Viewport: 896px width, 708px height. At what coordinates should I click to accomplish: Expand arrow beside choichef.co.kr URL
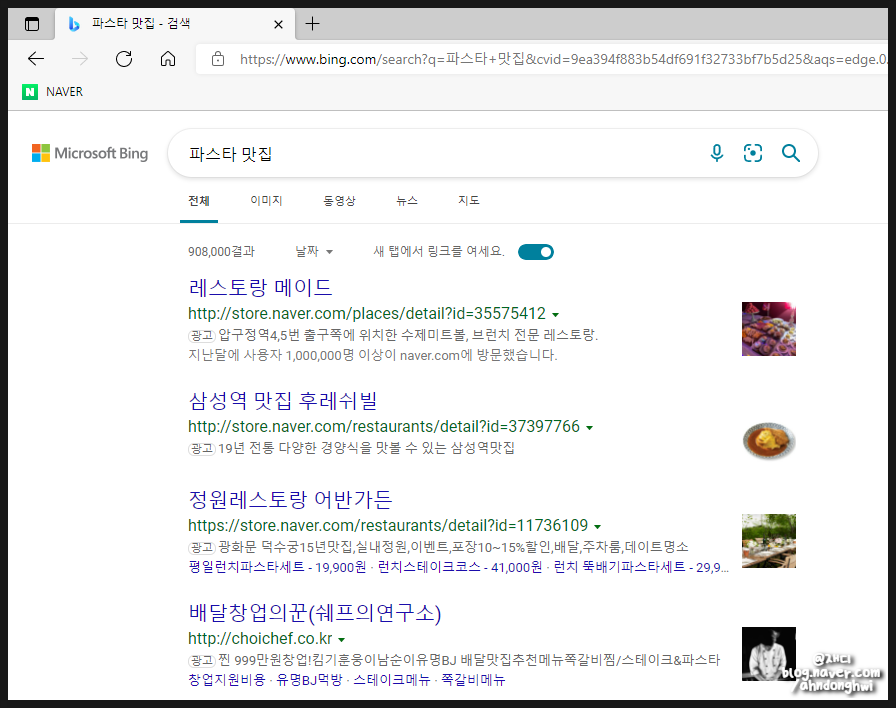pos(342,639)
